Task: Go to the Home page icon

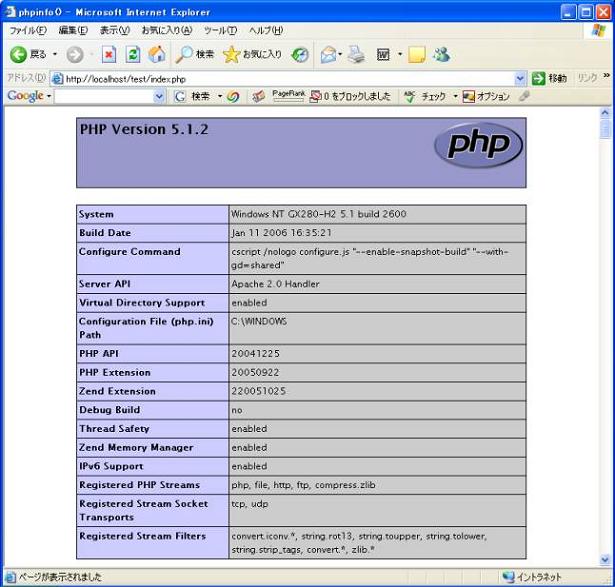Action: [x=156, y=55]
